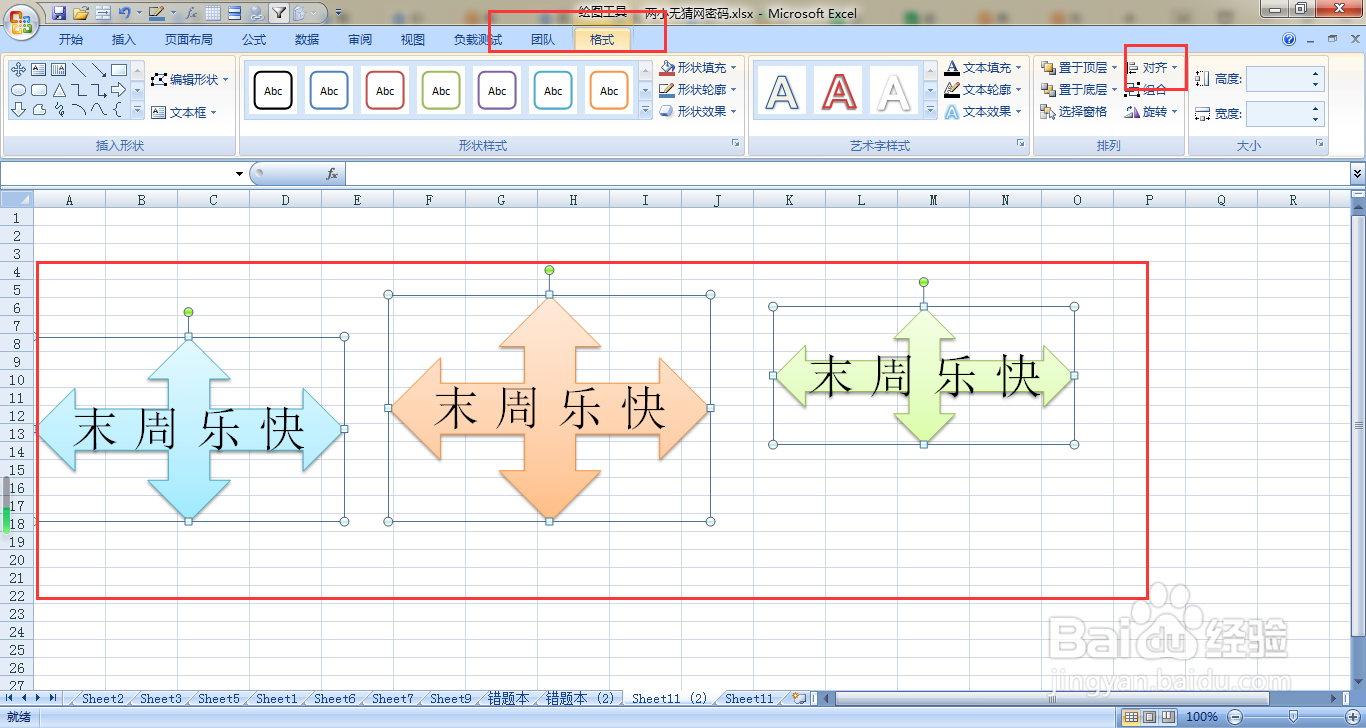Apply the red outlined WordArt A style
The width and height of the screenshot is (1366, 728).
click(840, 91)
